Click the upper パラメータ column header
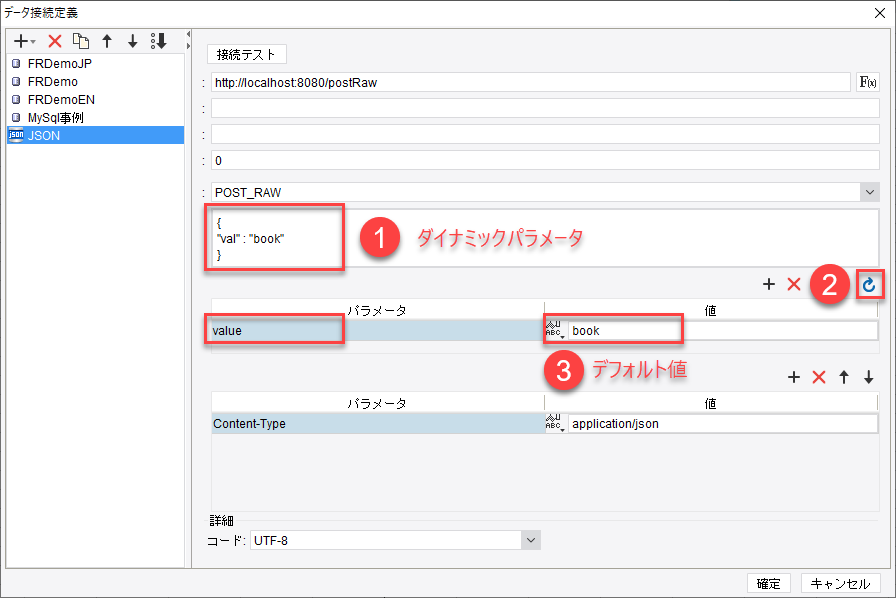Image resolution: width=896 pixels, height=598 pixels. [x=377, y=310]
